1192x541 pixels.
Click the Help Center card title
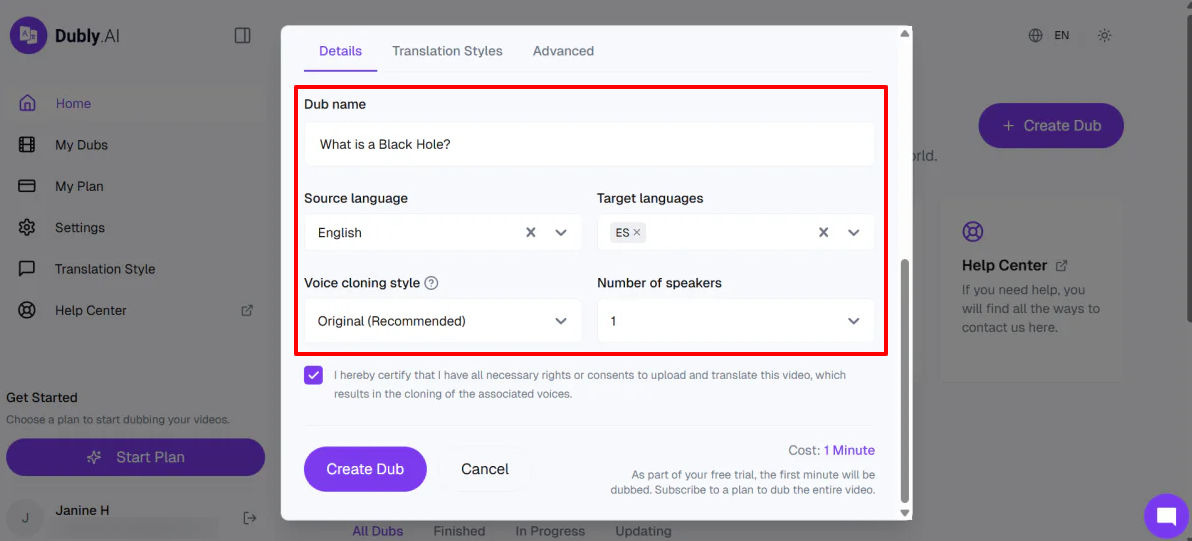coord(1004,266)
